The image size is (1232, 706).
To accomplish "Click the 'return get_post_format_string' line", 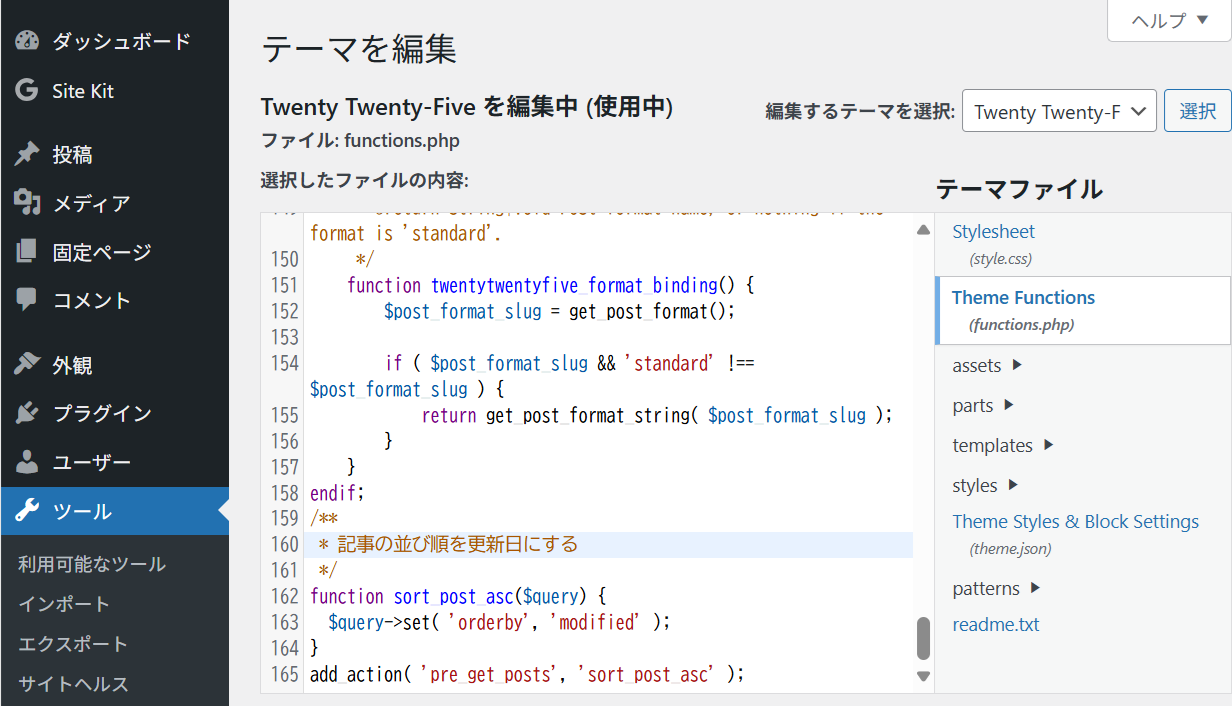I will pos(656,414).
